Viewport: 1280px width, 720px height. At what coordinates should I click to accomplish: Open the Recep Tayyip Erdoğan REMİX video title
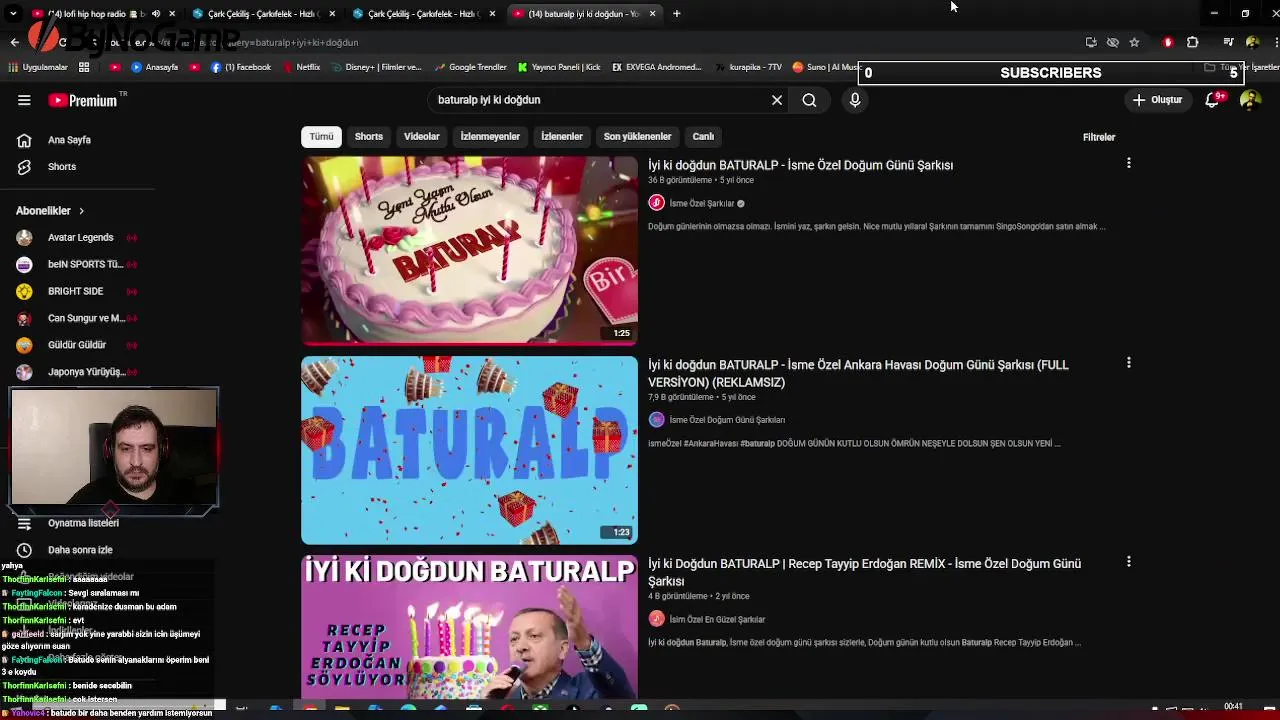(x=864, y=572)
